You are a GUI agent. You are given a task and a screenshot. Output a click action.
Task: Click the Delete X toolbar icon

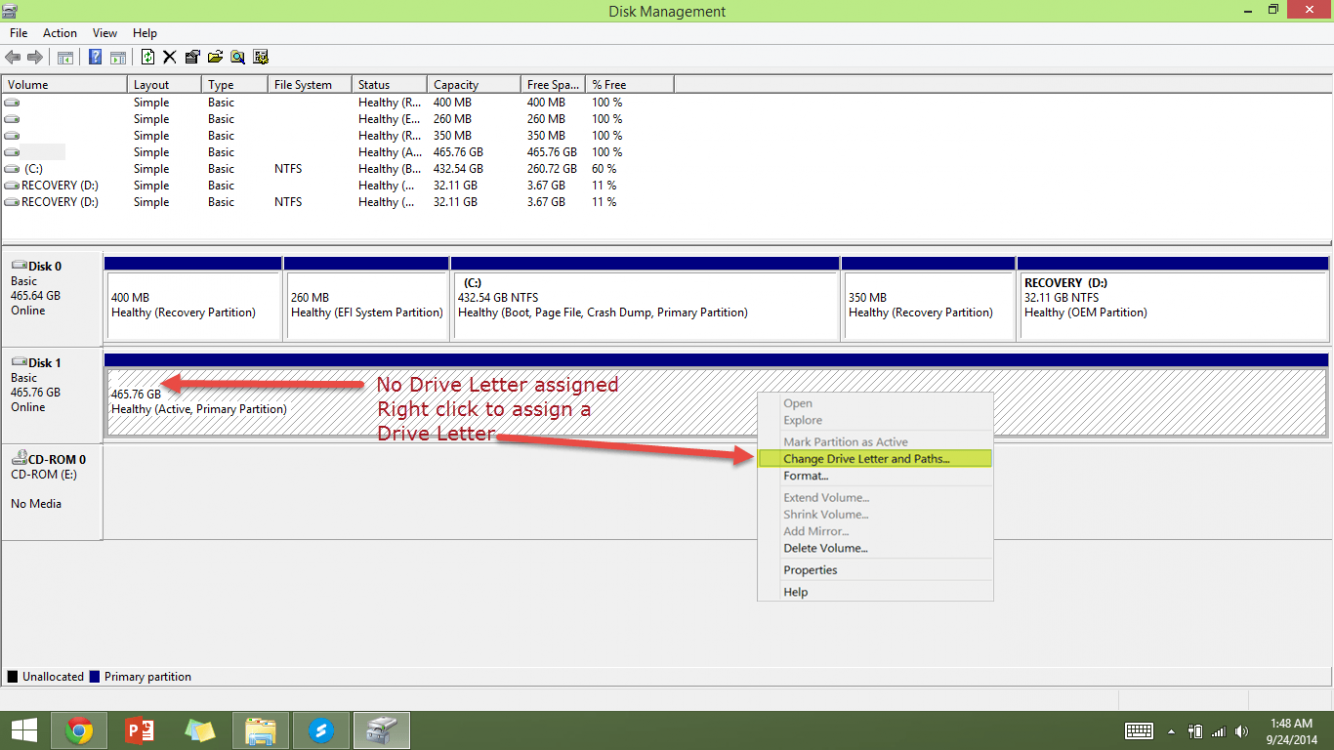point(170,57)
